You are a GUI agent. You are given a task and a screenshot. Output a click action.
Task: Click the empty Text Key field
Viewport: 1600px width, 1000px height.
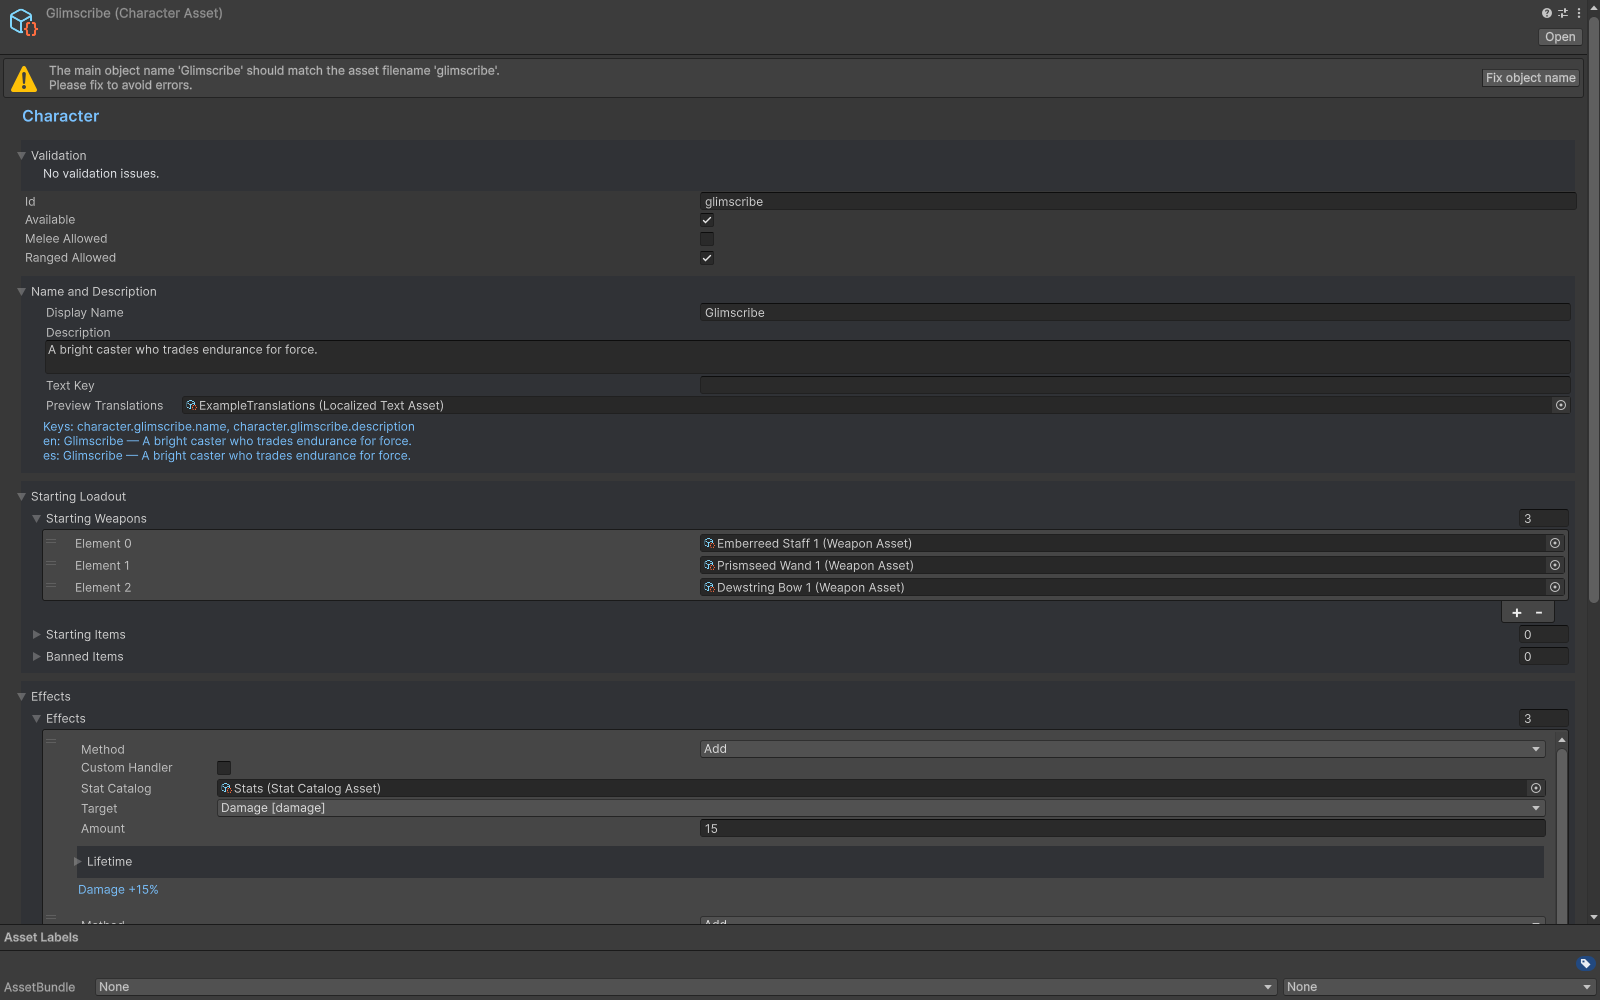click(x=1135, y=386)
